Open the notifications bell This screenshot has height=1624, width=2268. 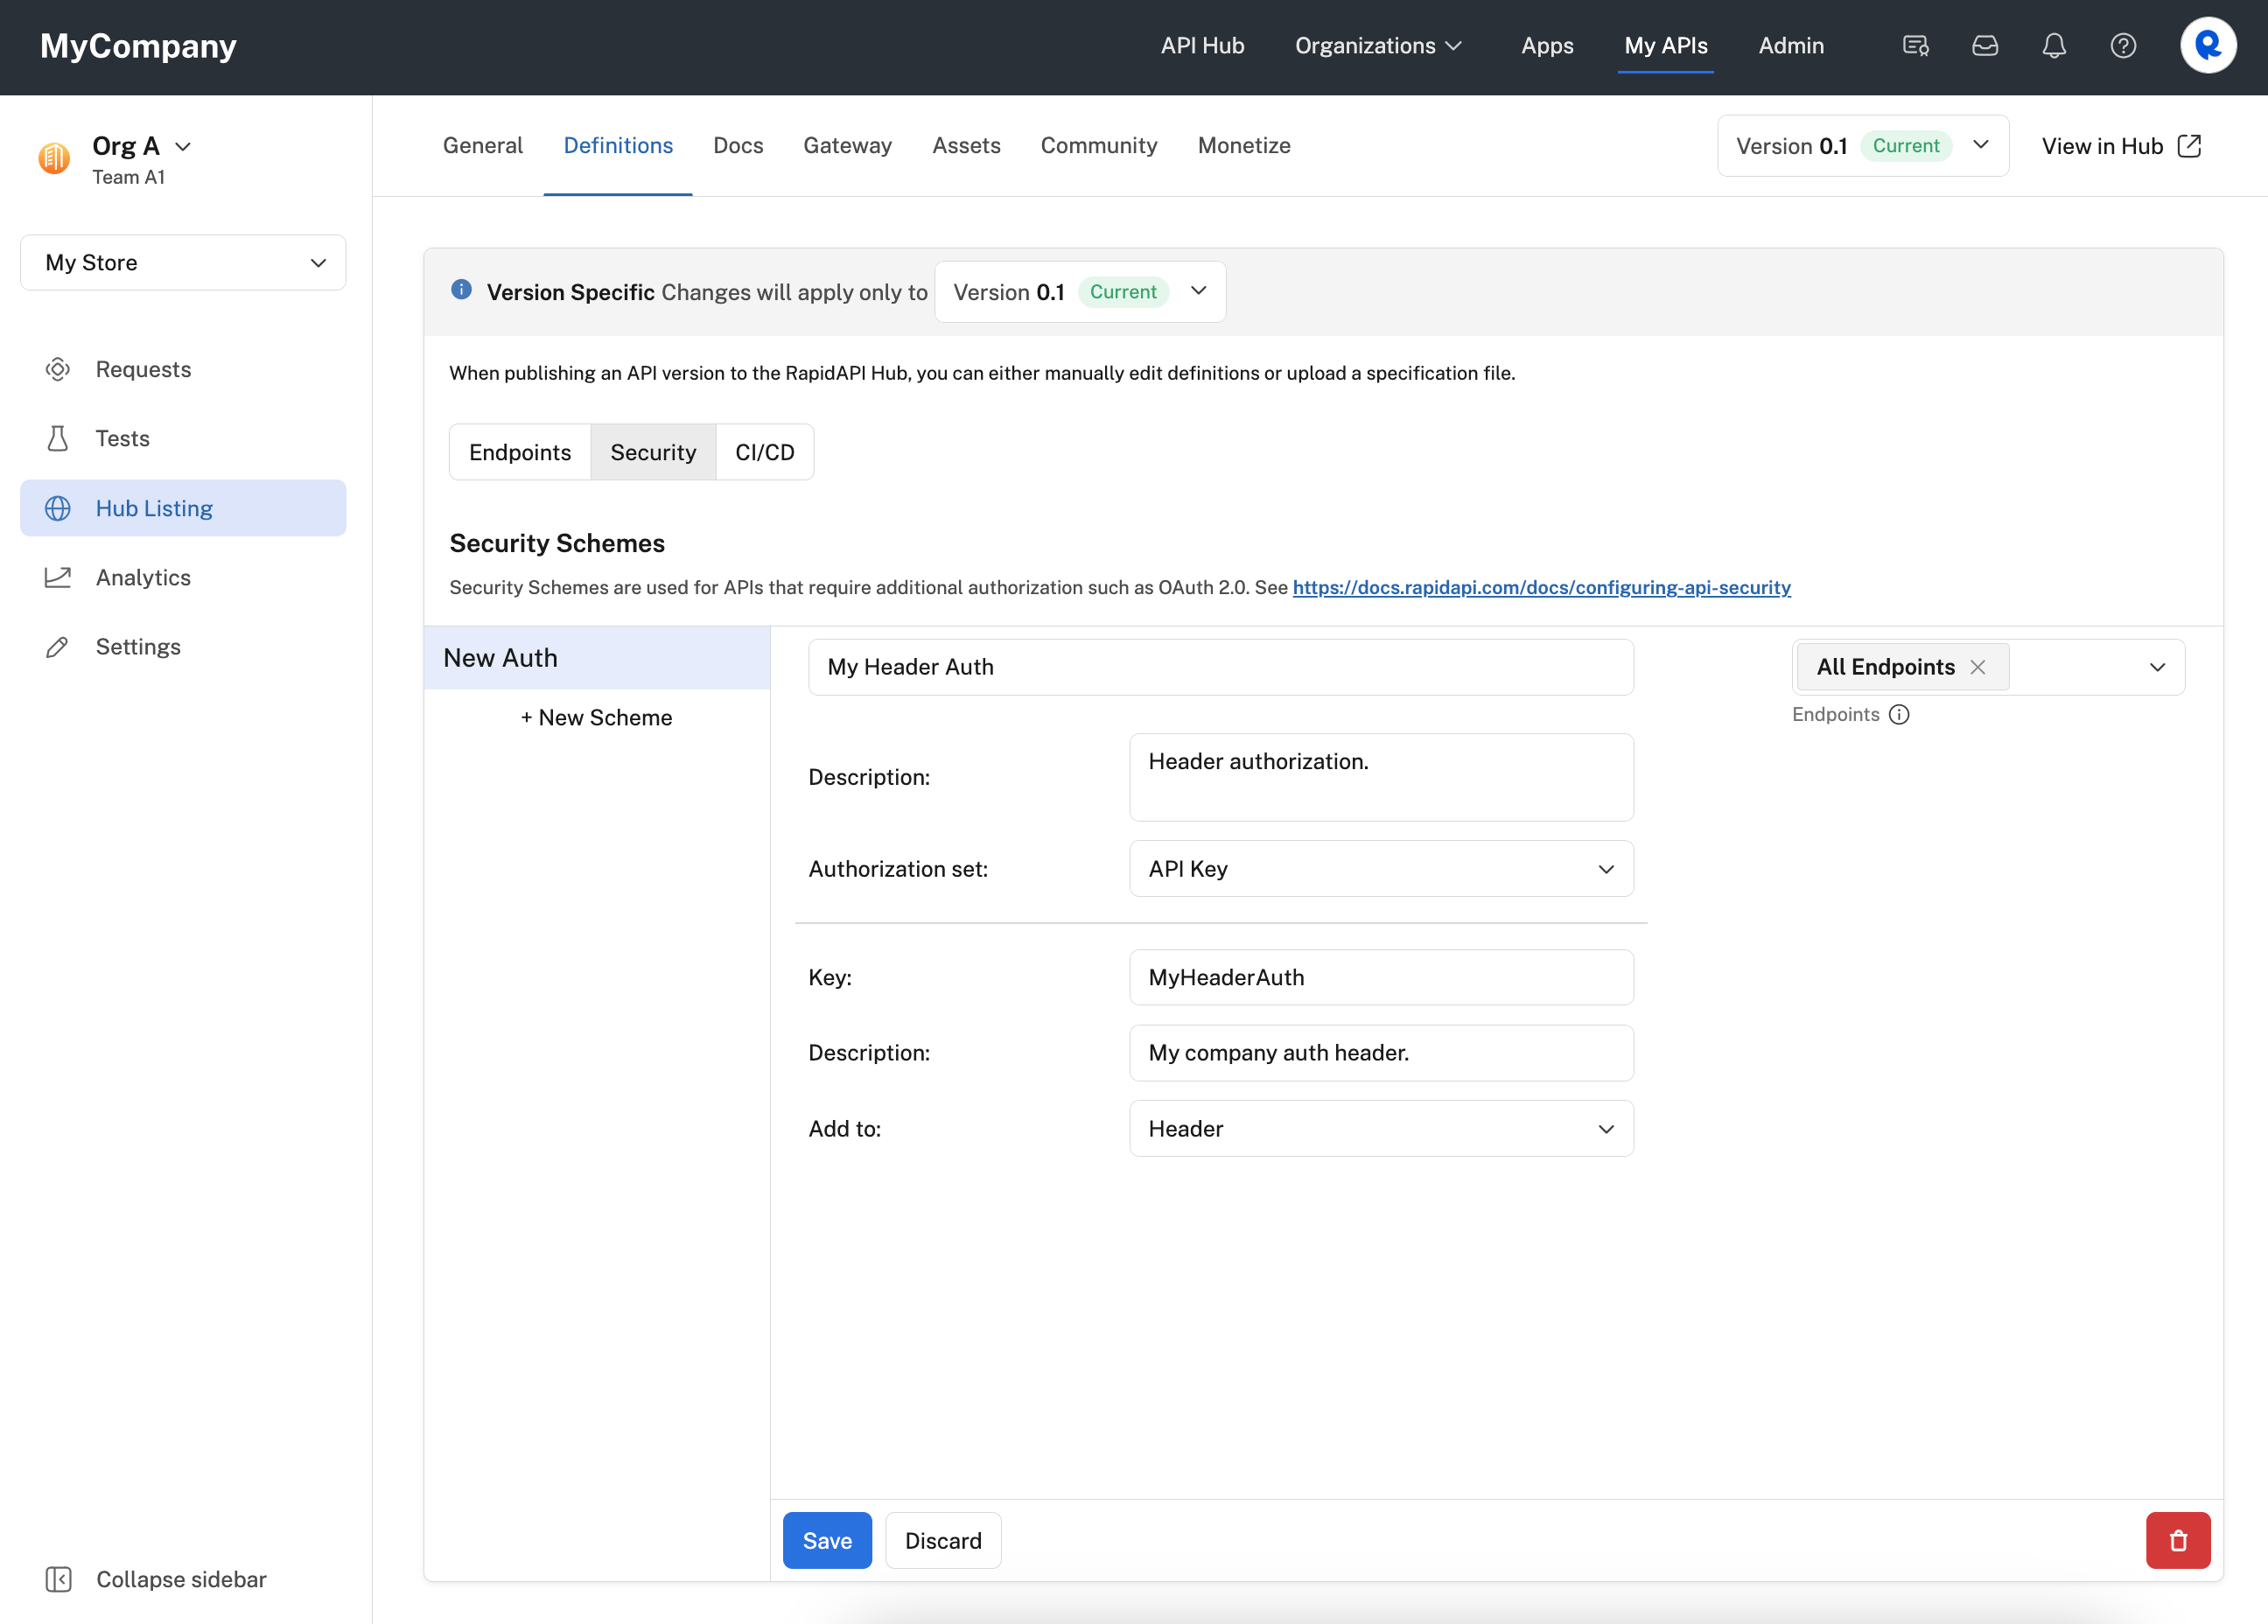pos(2053,46)
